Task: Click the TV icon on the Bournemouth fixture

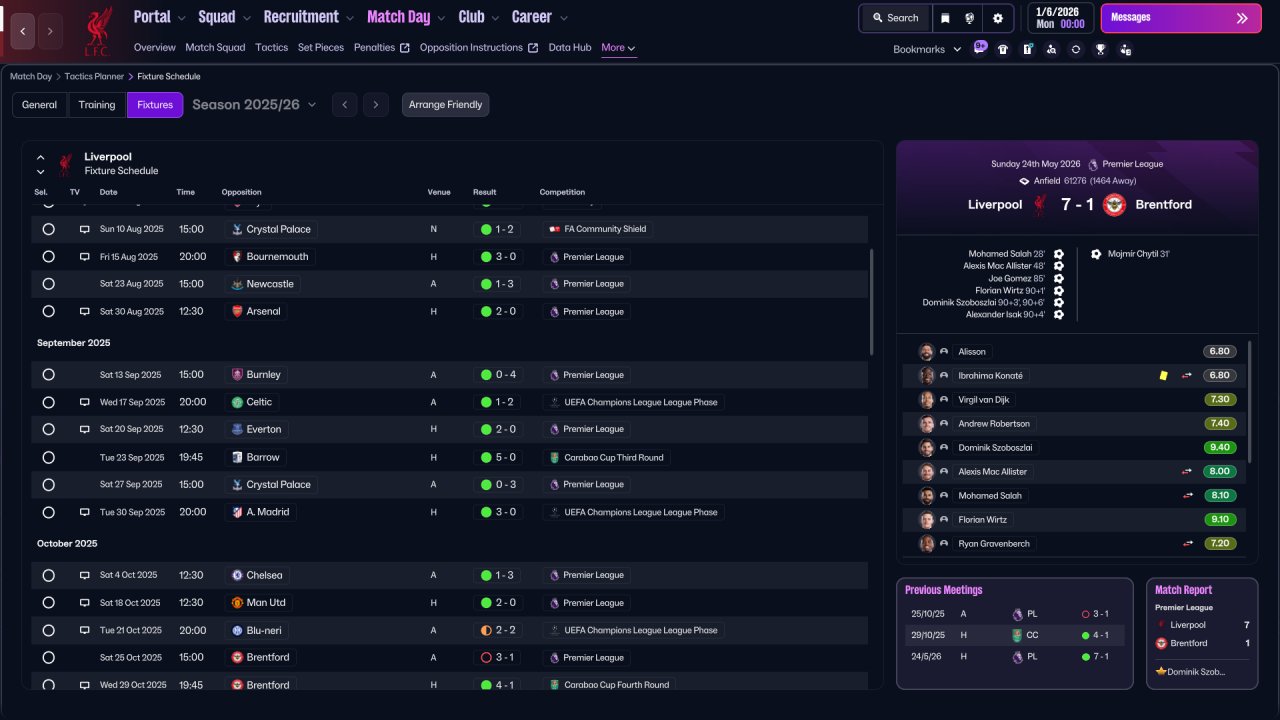Action: coord(85,257)
